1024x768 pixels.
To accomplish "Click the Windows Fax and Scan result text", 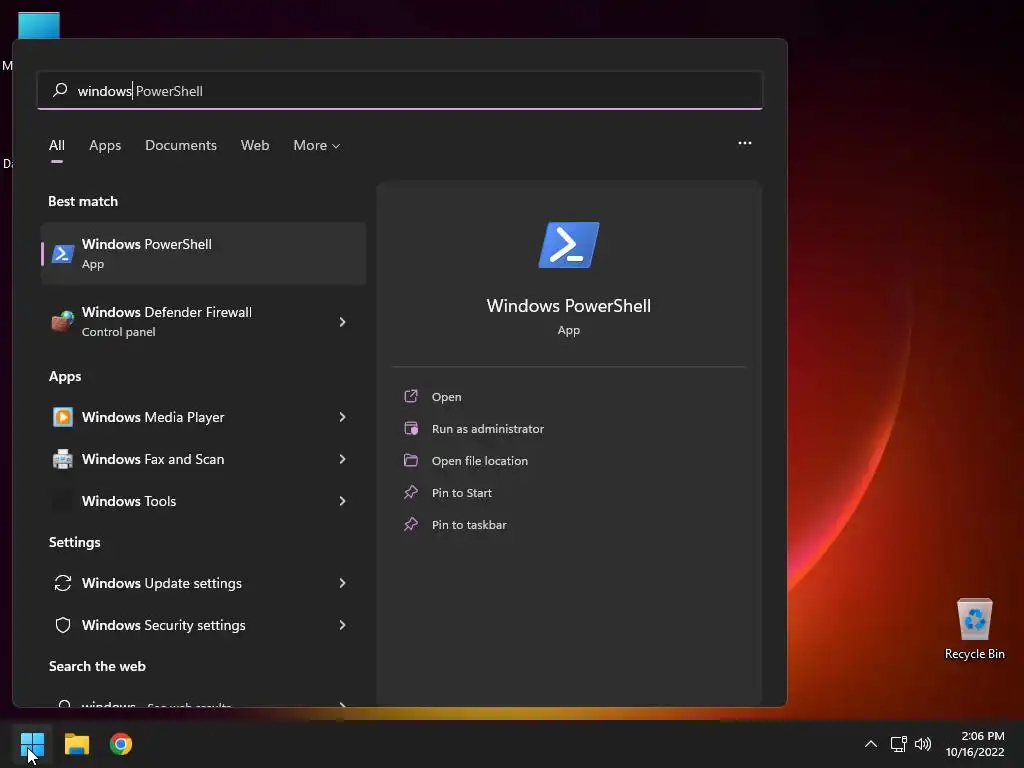I will [153, 459].
